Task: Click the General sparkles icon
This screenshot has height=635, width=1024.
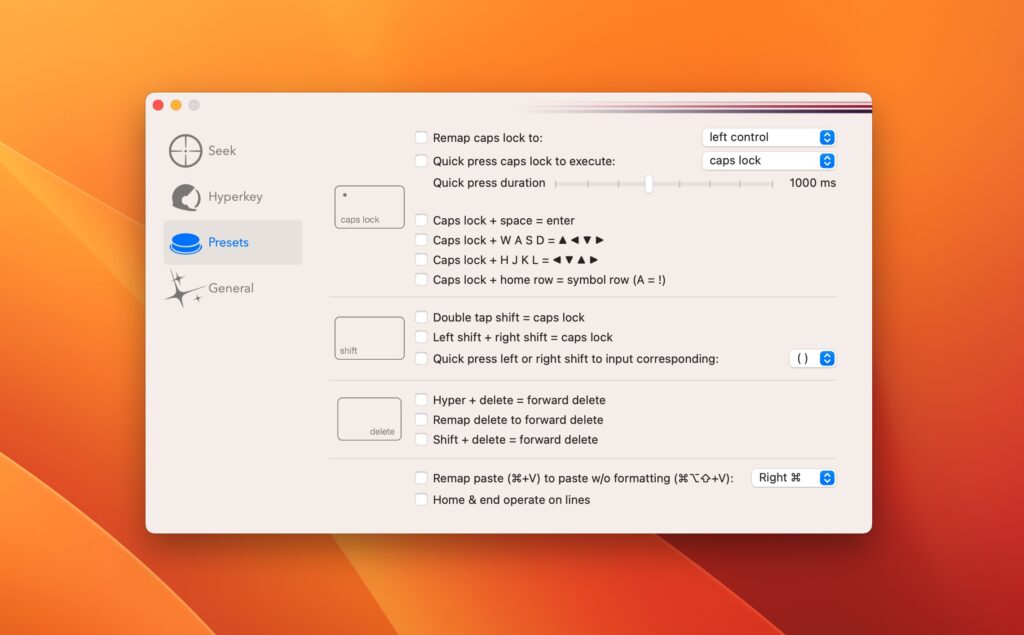Action: pos(183,288)
